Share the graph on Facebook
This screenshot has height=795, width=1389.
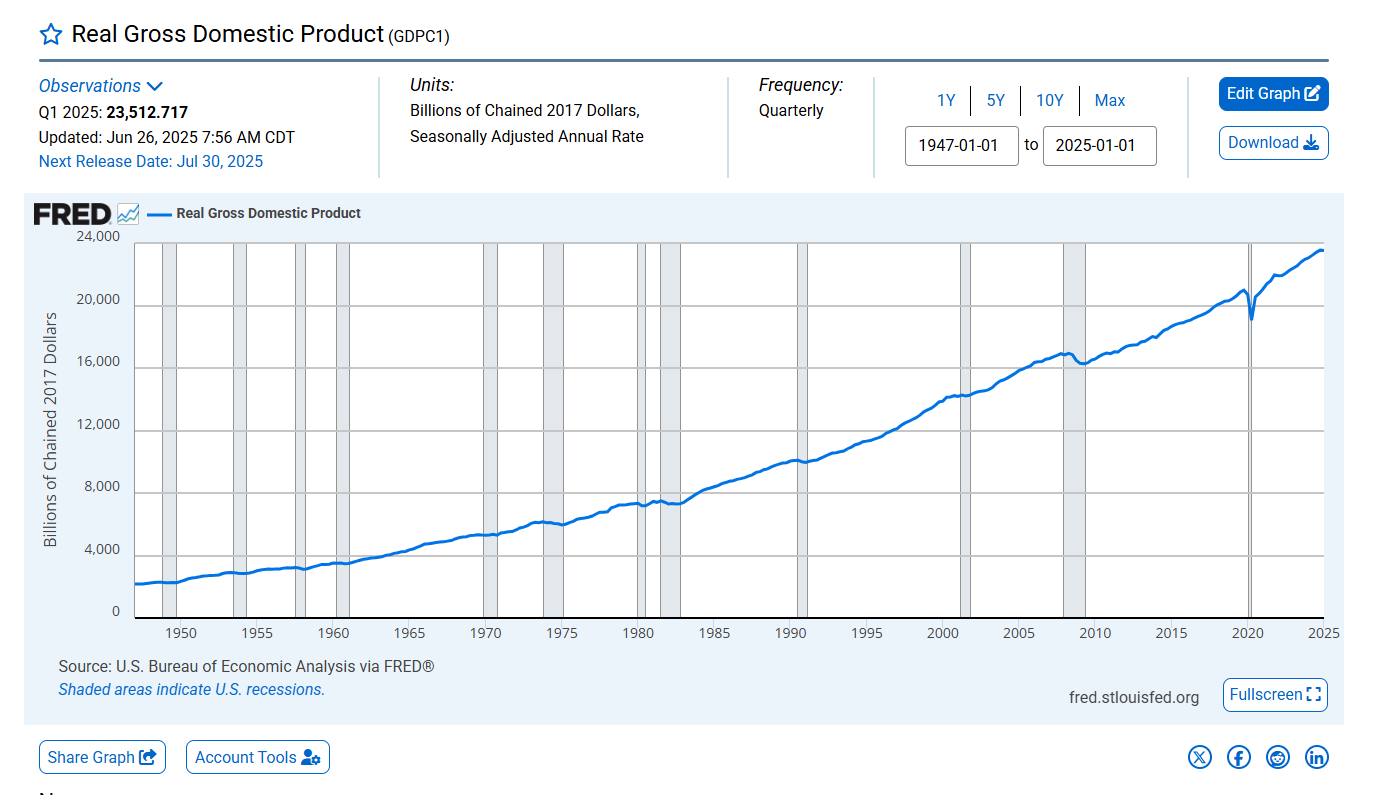tap(1238, 757)
